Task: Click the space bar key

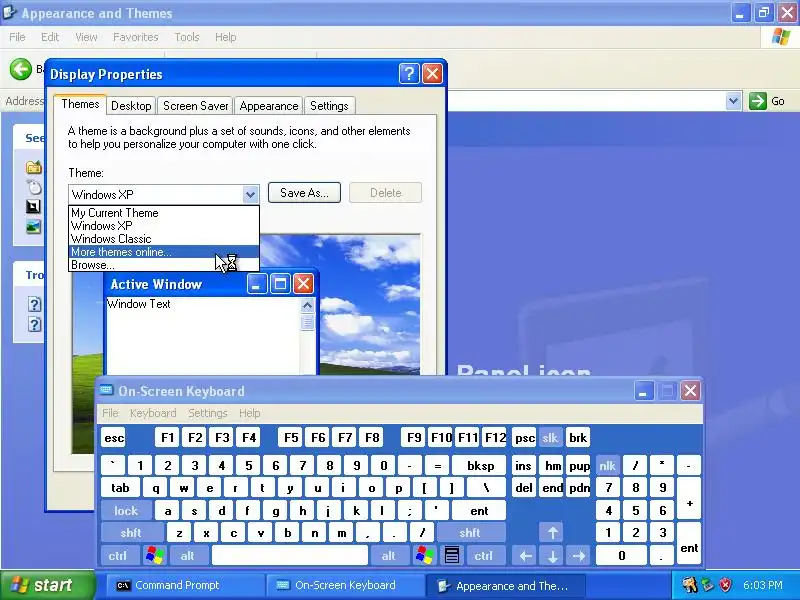Action: [x=290, y=555]
